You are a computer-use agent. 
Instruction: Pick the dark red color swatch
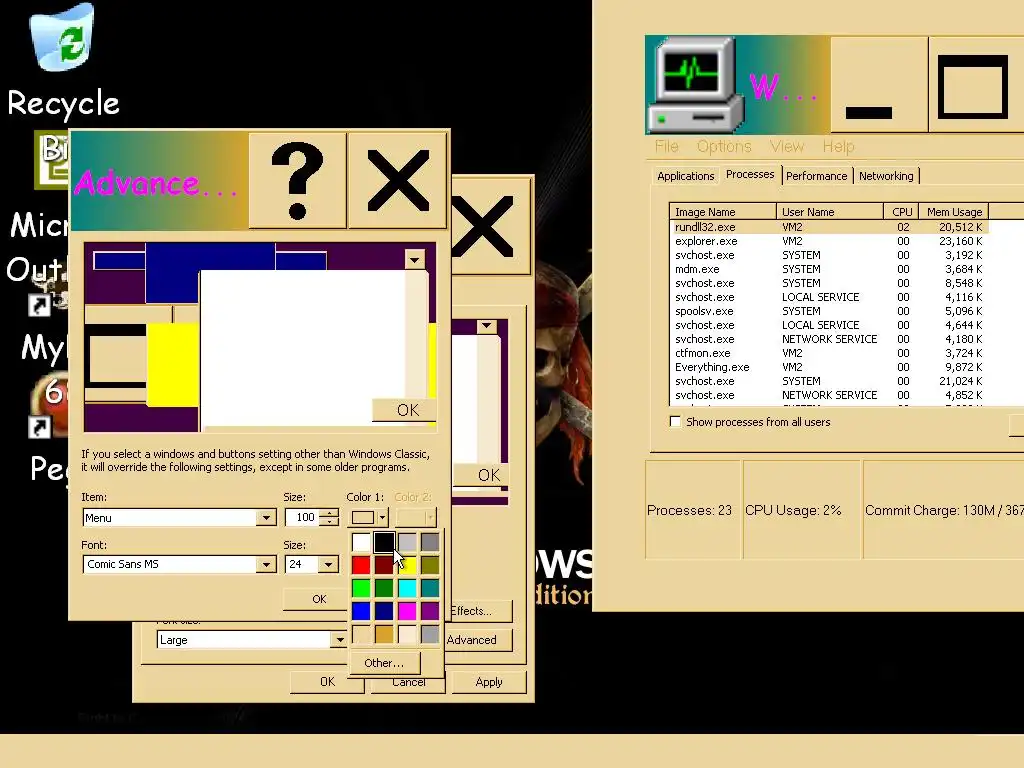point(383,567)
